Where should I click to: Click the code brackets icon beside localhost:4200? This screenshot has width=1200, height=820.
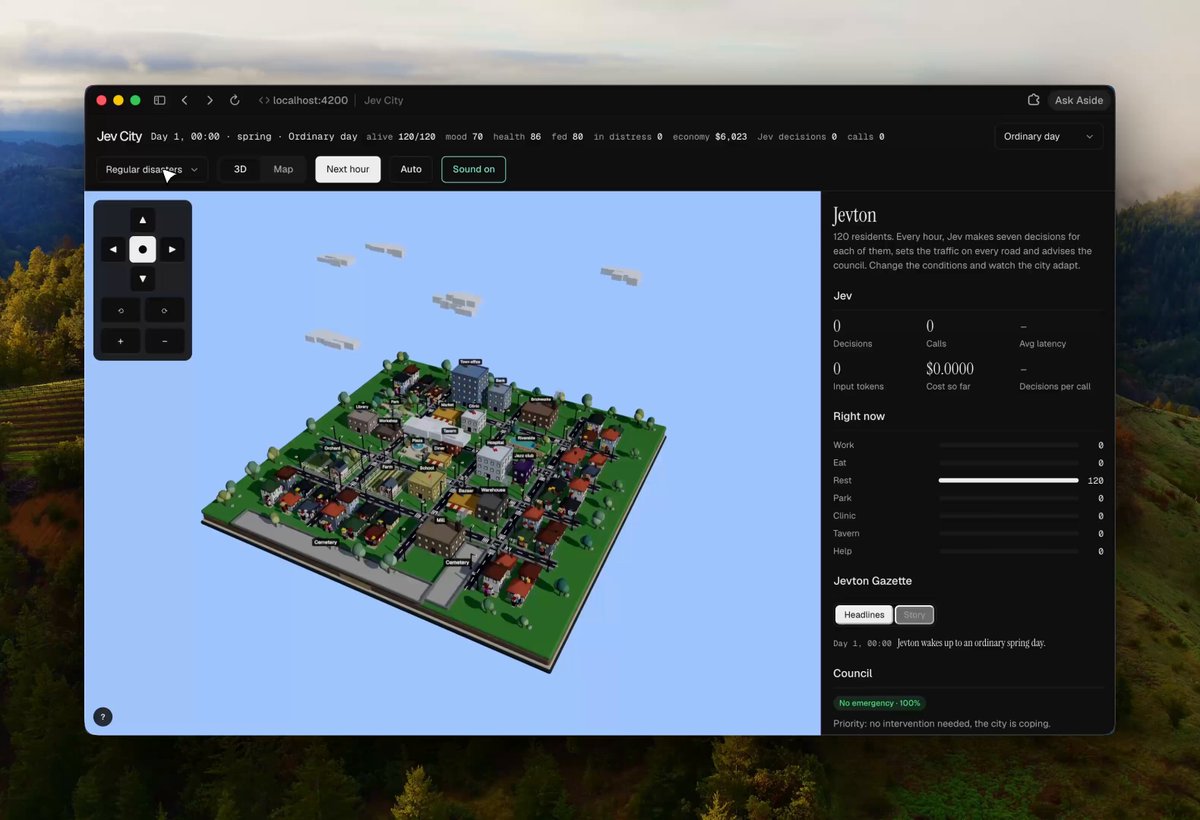[264, 100]
